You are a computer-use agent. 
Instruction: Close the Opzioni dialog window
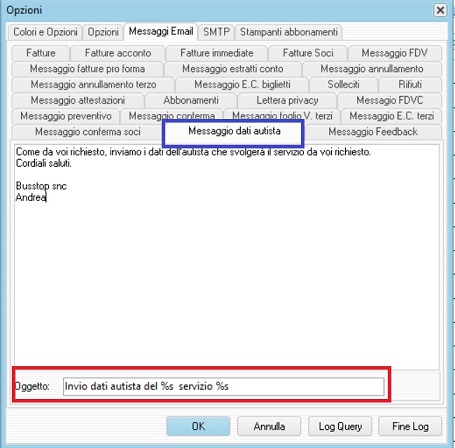[x=440, y=10]
